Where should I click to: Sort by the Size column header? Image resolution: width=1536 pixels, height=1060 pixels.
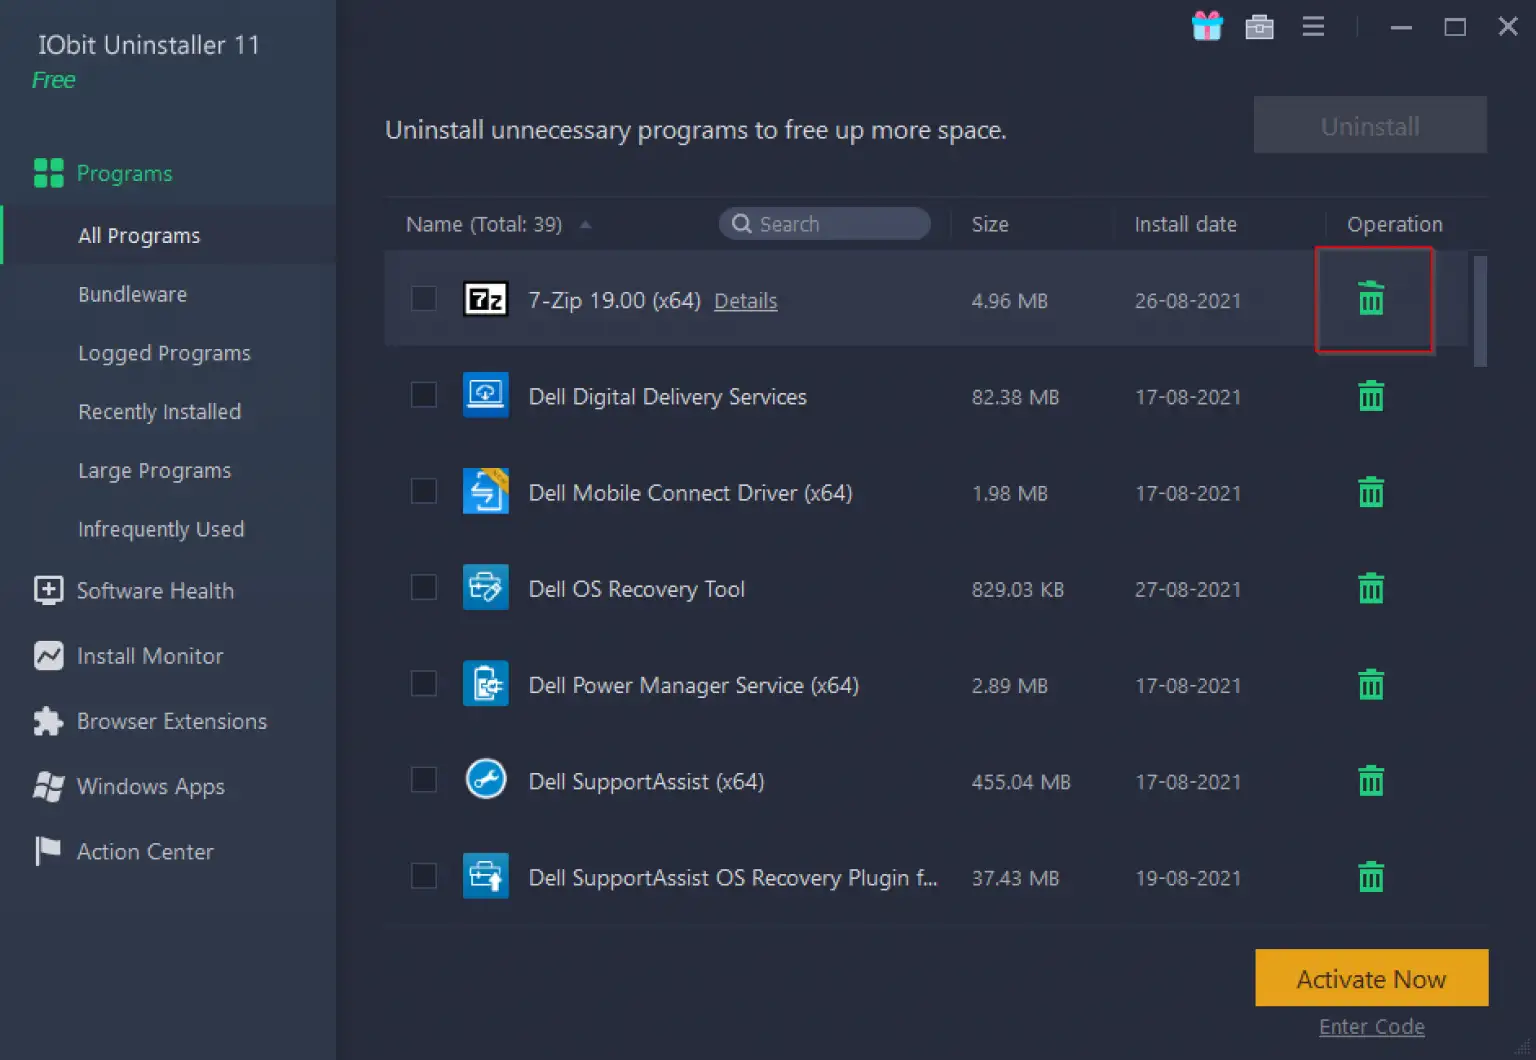[990, 224]
